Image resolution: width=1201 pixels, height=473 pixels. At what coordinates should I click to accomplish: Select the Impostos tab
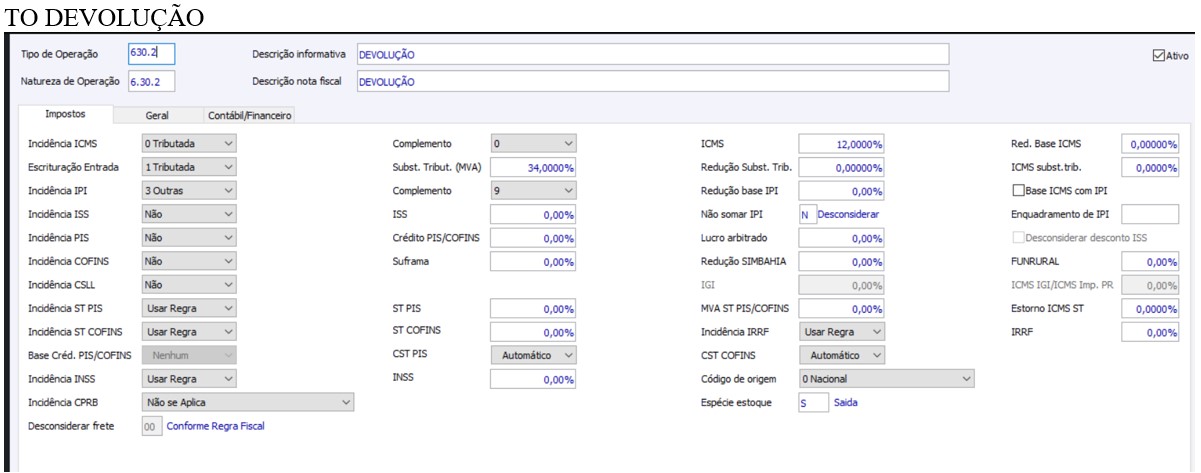click(x=65, y=115)
